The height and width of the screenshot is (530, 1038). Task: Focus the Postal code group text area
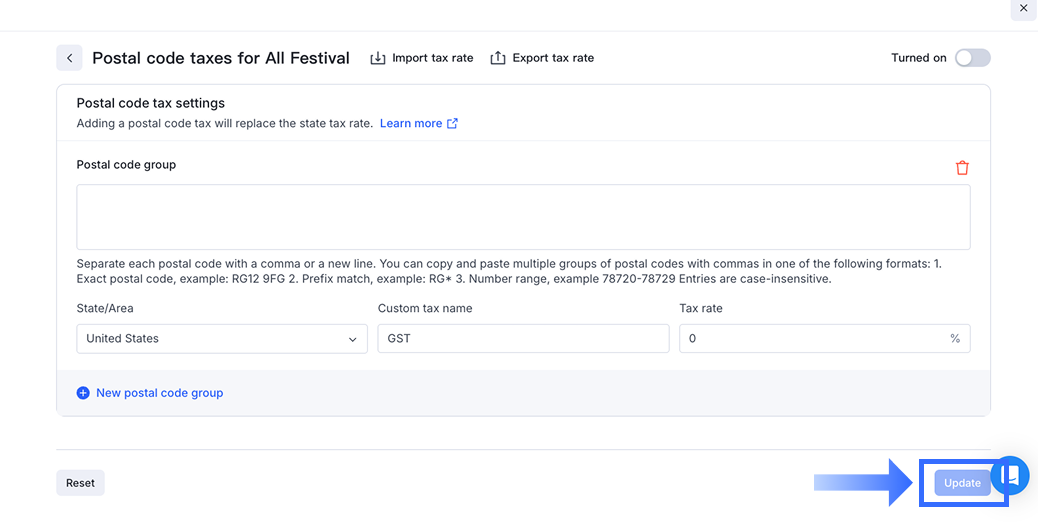523,217
